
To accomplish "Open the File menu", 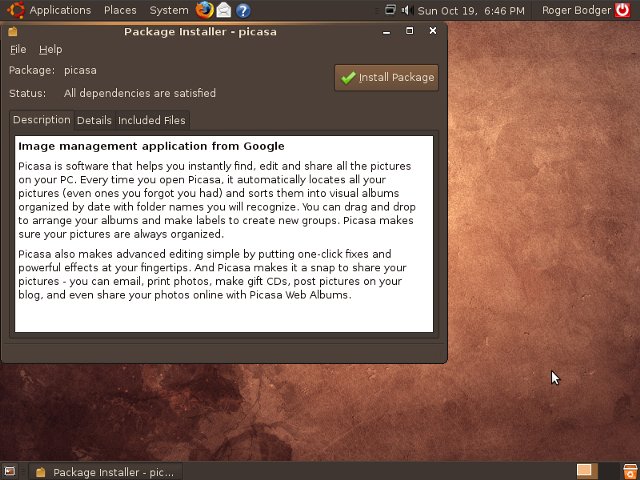I will [18, 49].
